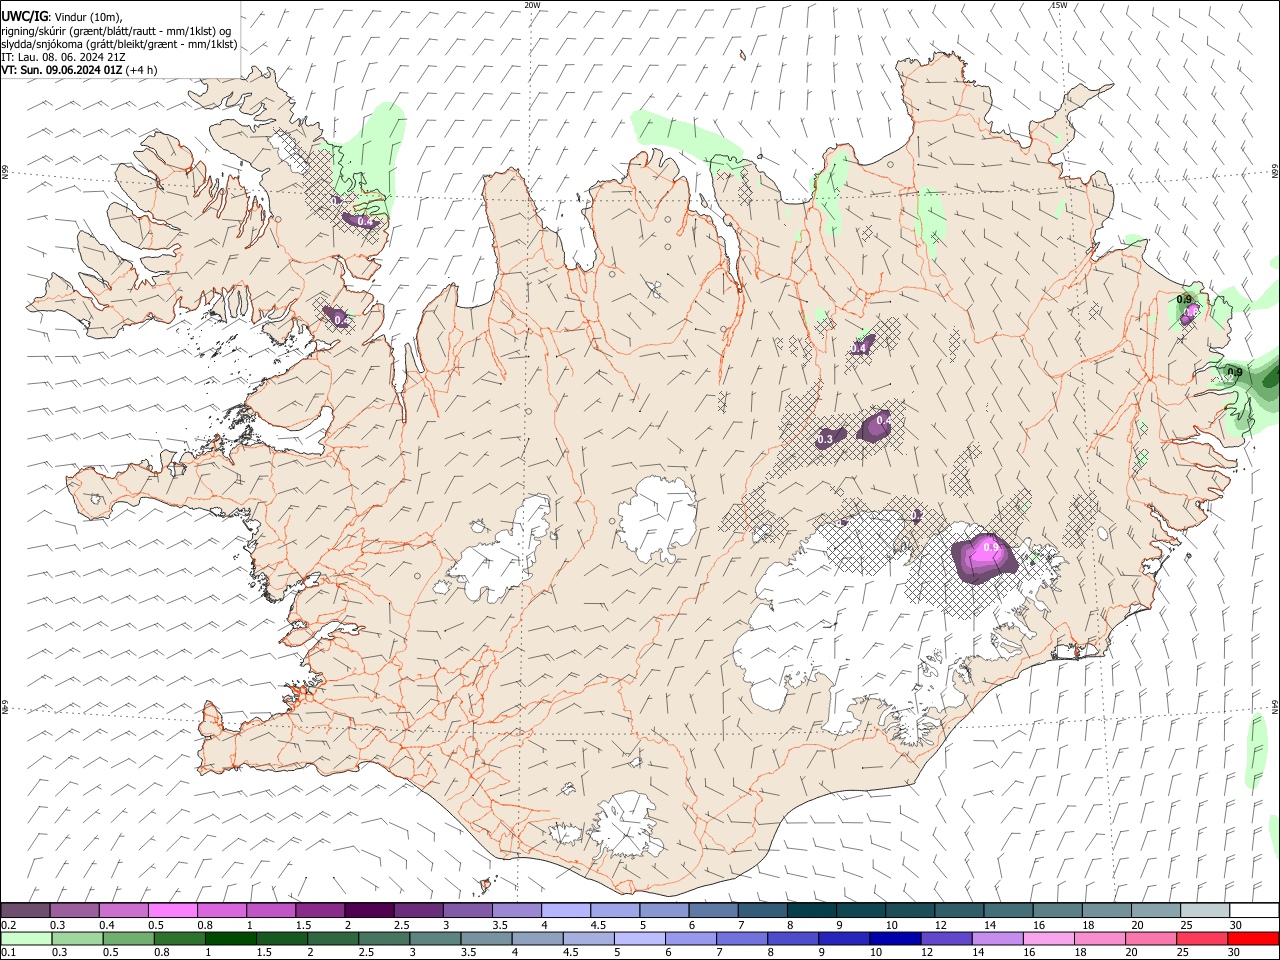Click the 'IT: Lau. 08. 06. 2024 21Z' line
1280x960 pixels.
pos(63,57)
